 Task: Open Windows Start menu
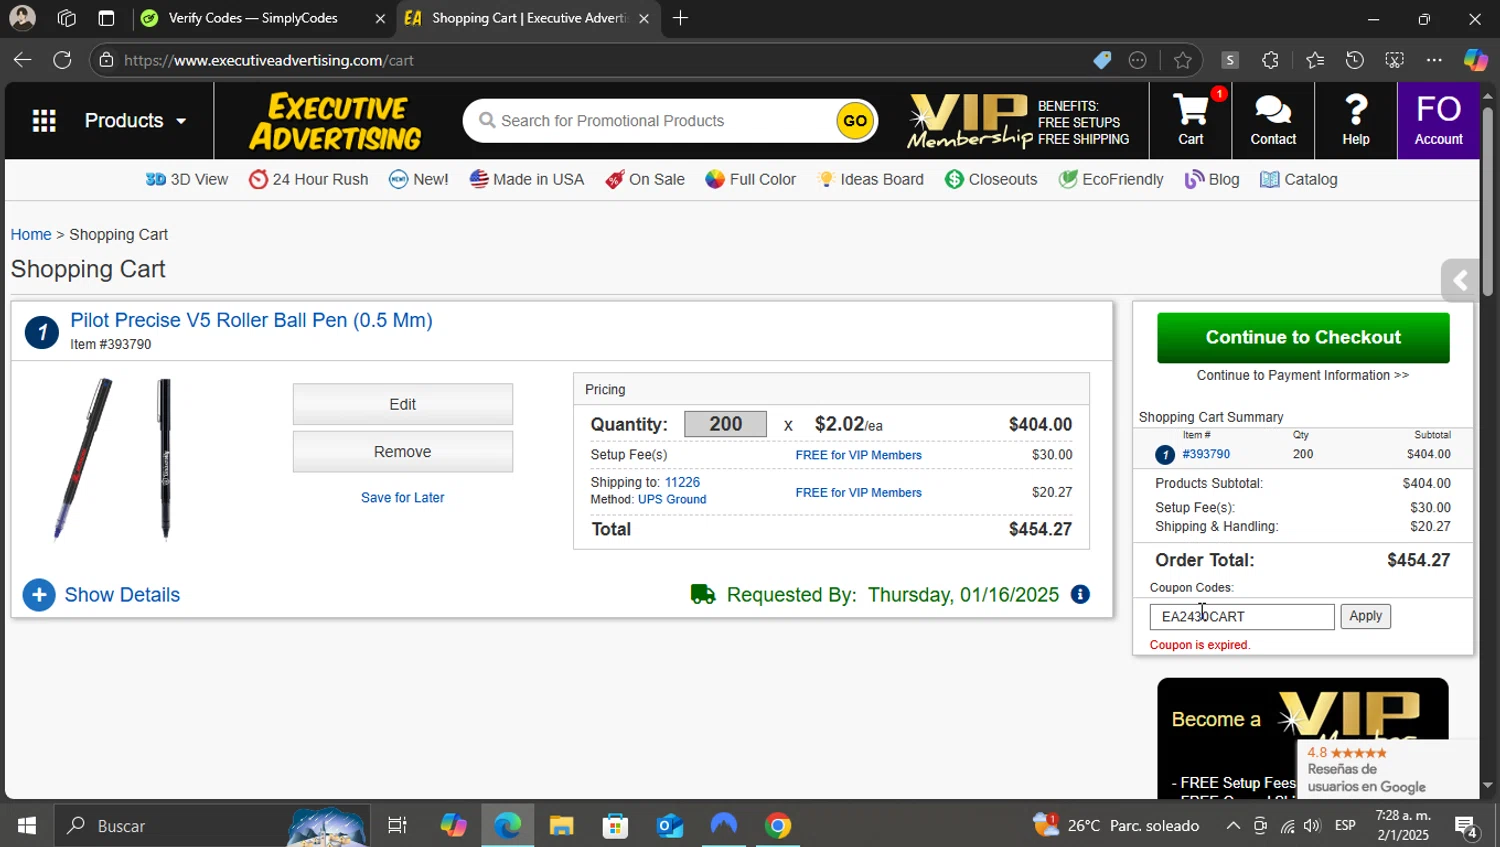point(26,826)
